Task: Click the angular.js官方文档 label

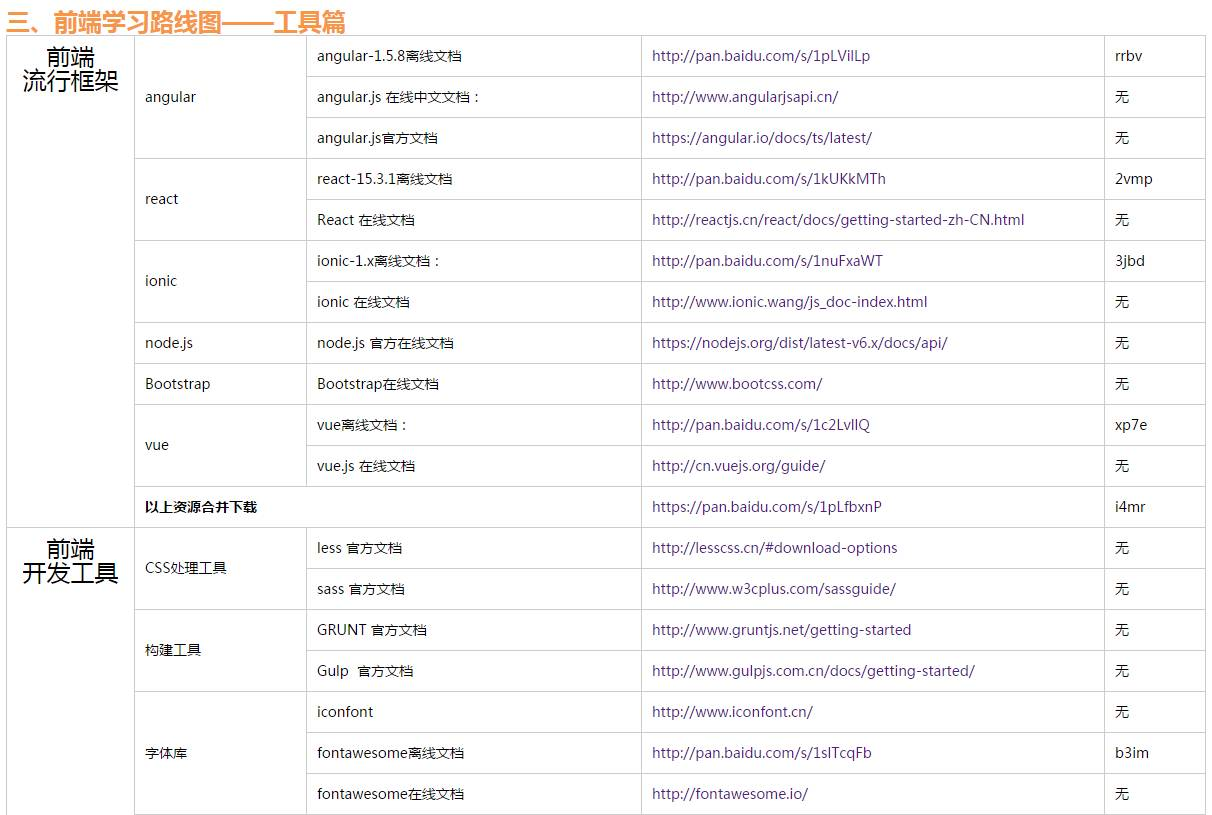Action: tap(377, 138)
